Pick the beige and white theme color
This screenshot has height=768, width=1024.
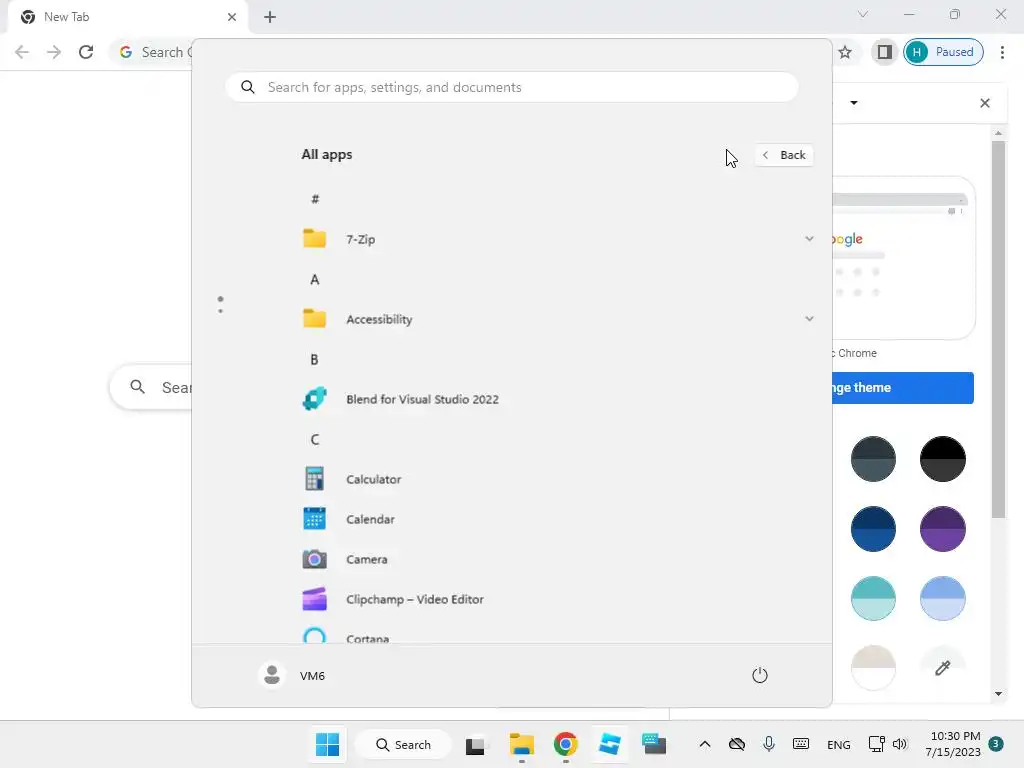click(873, 667)
